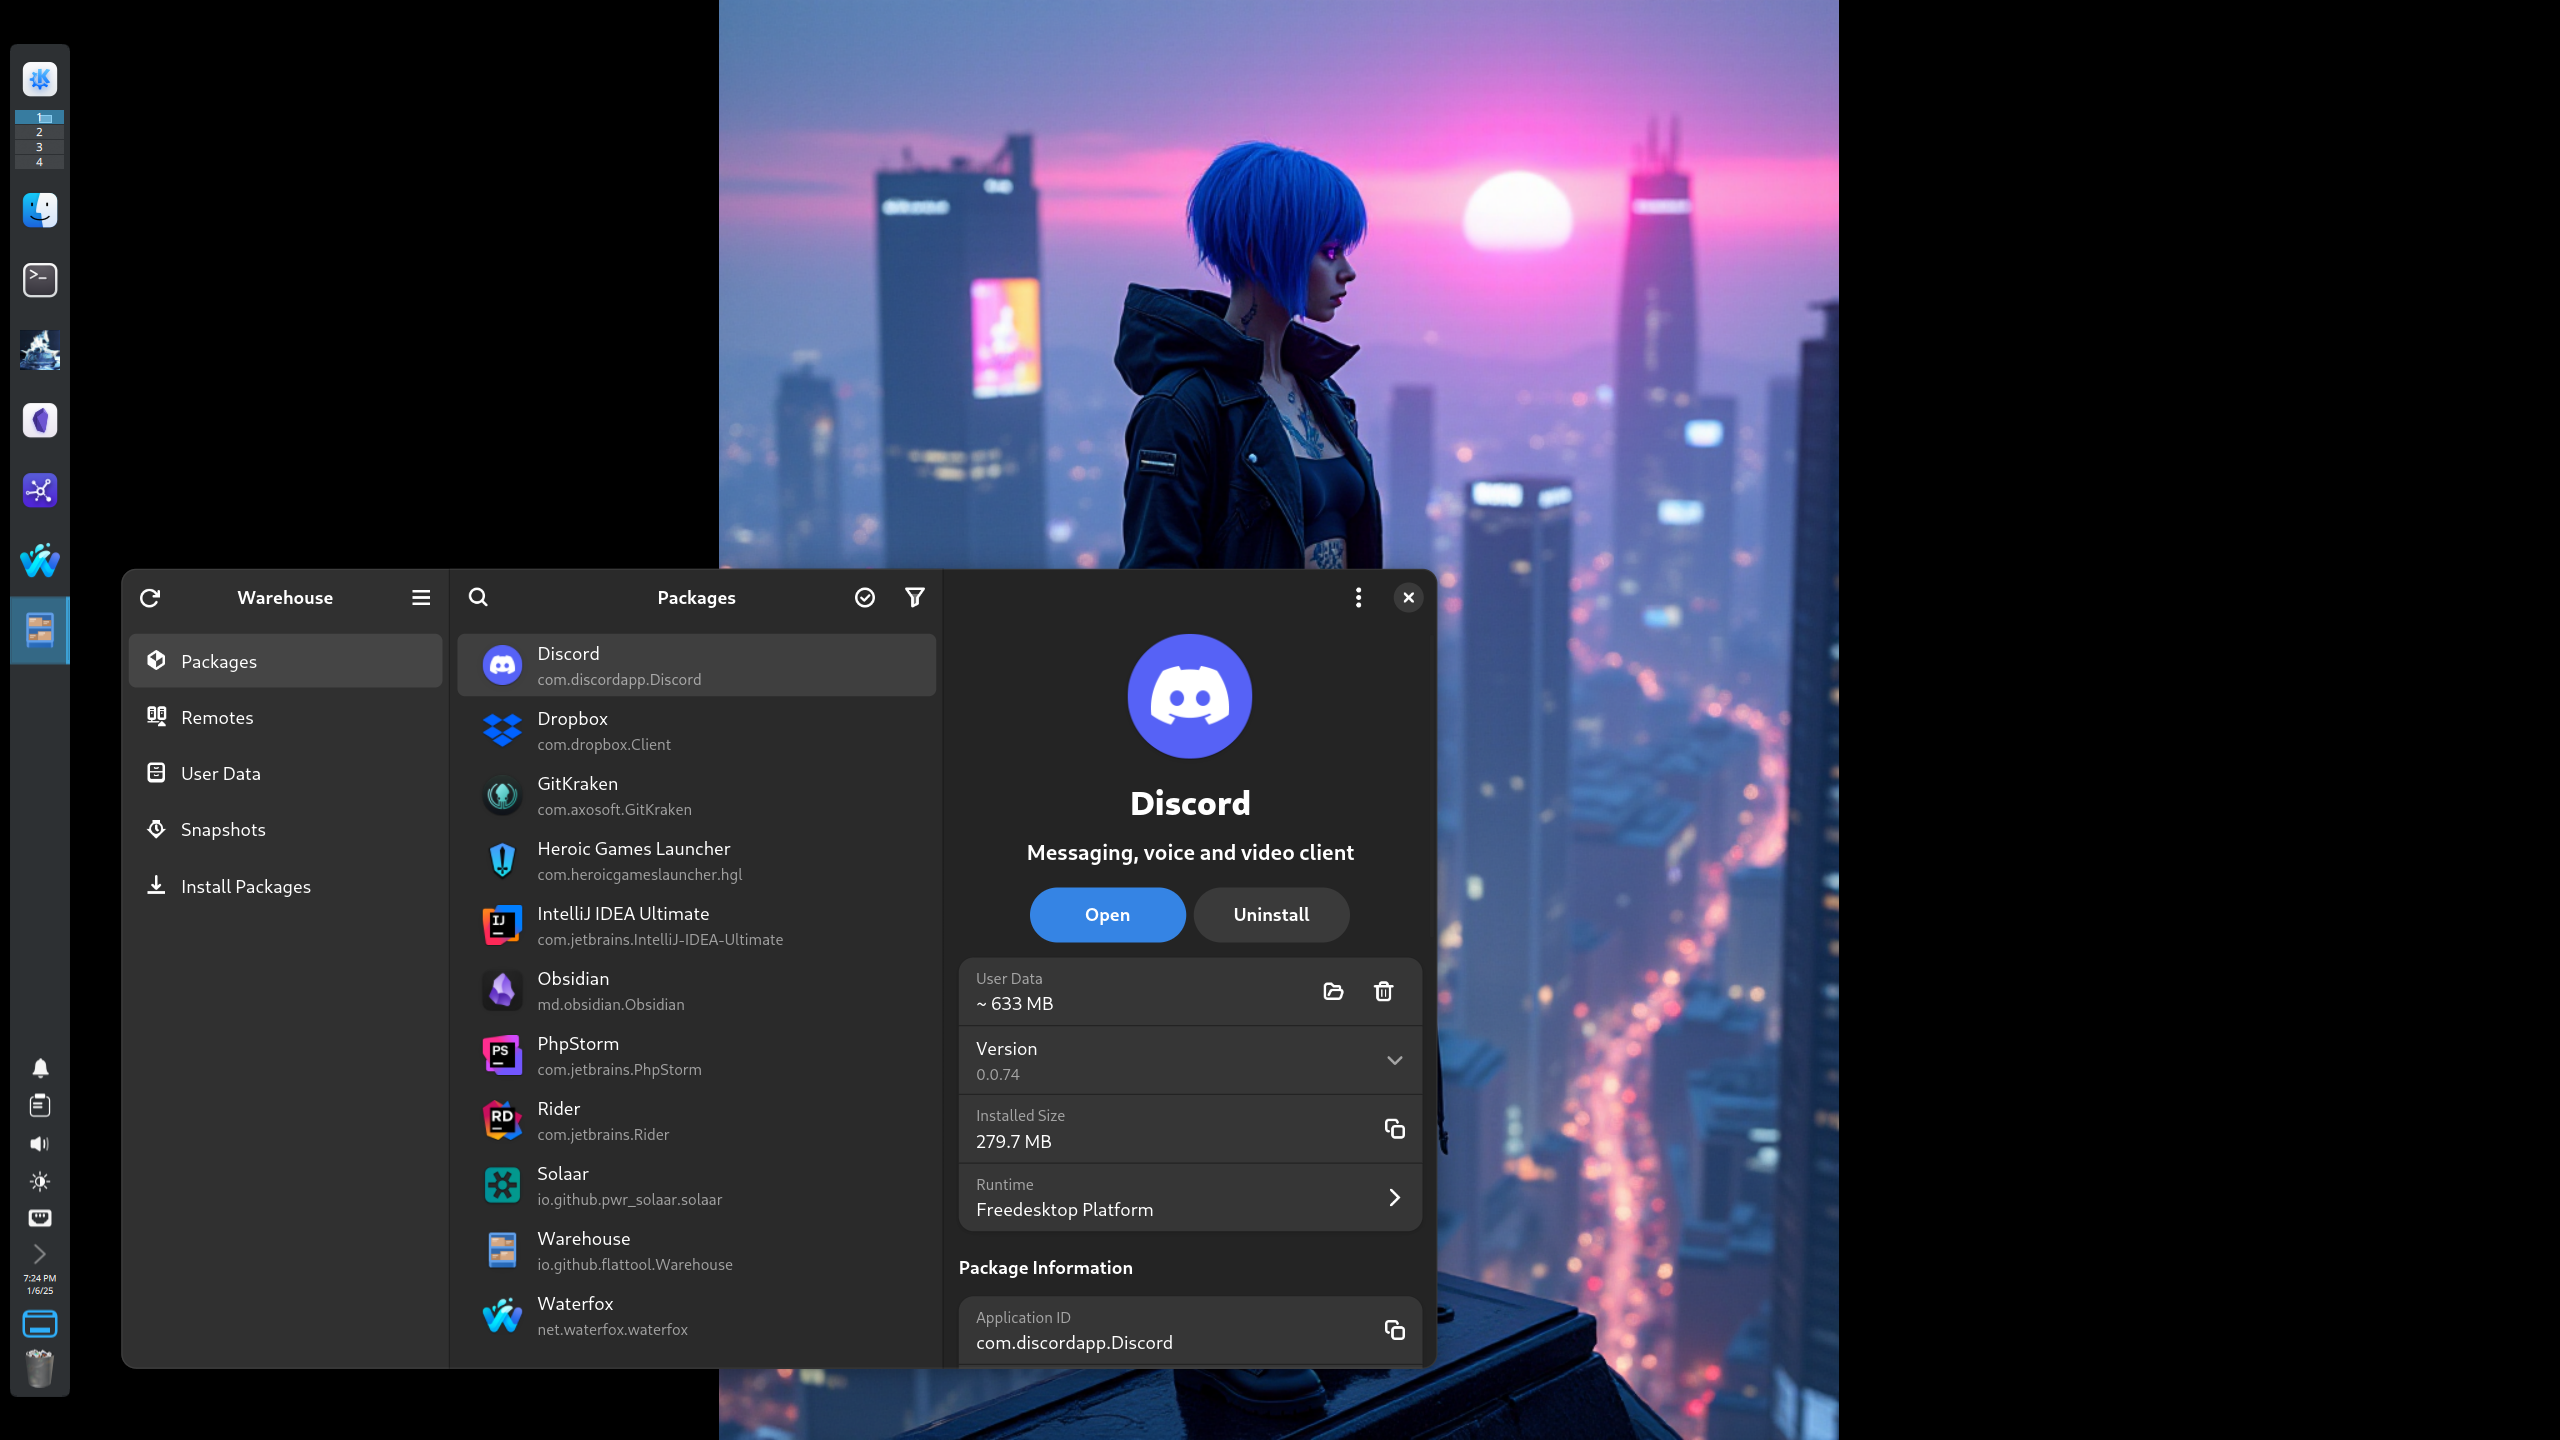Select Packages in the sidebar
The height and width of the screenshot is (1440, 2560).
[x=285, y=661]
